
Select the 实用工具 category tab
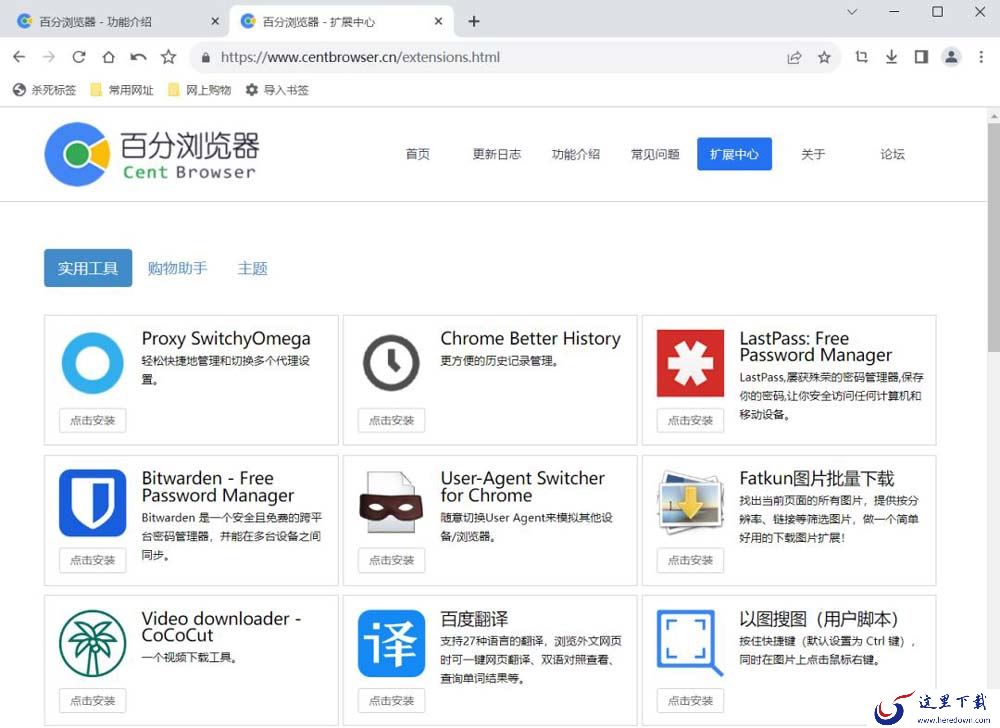(x=88, y=268)
